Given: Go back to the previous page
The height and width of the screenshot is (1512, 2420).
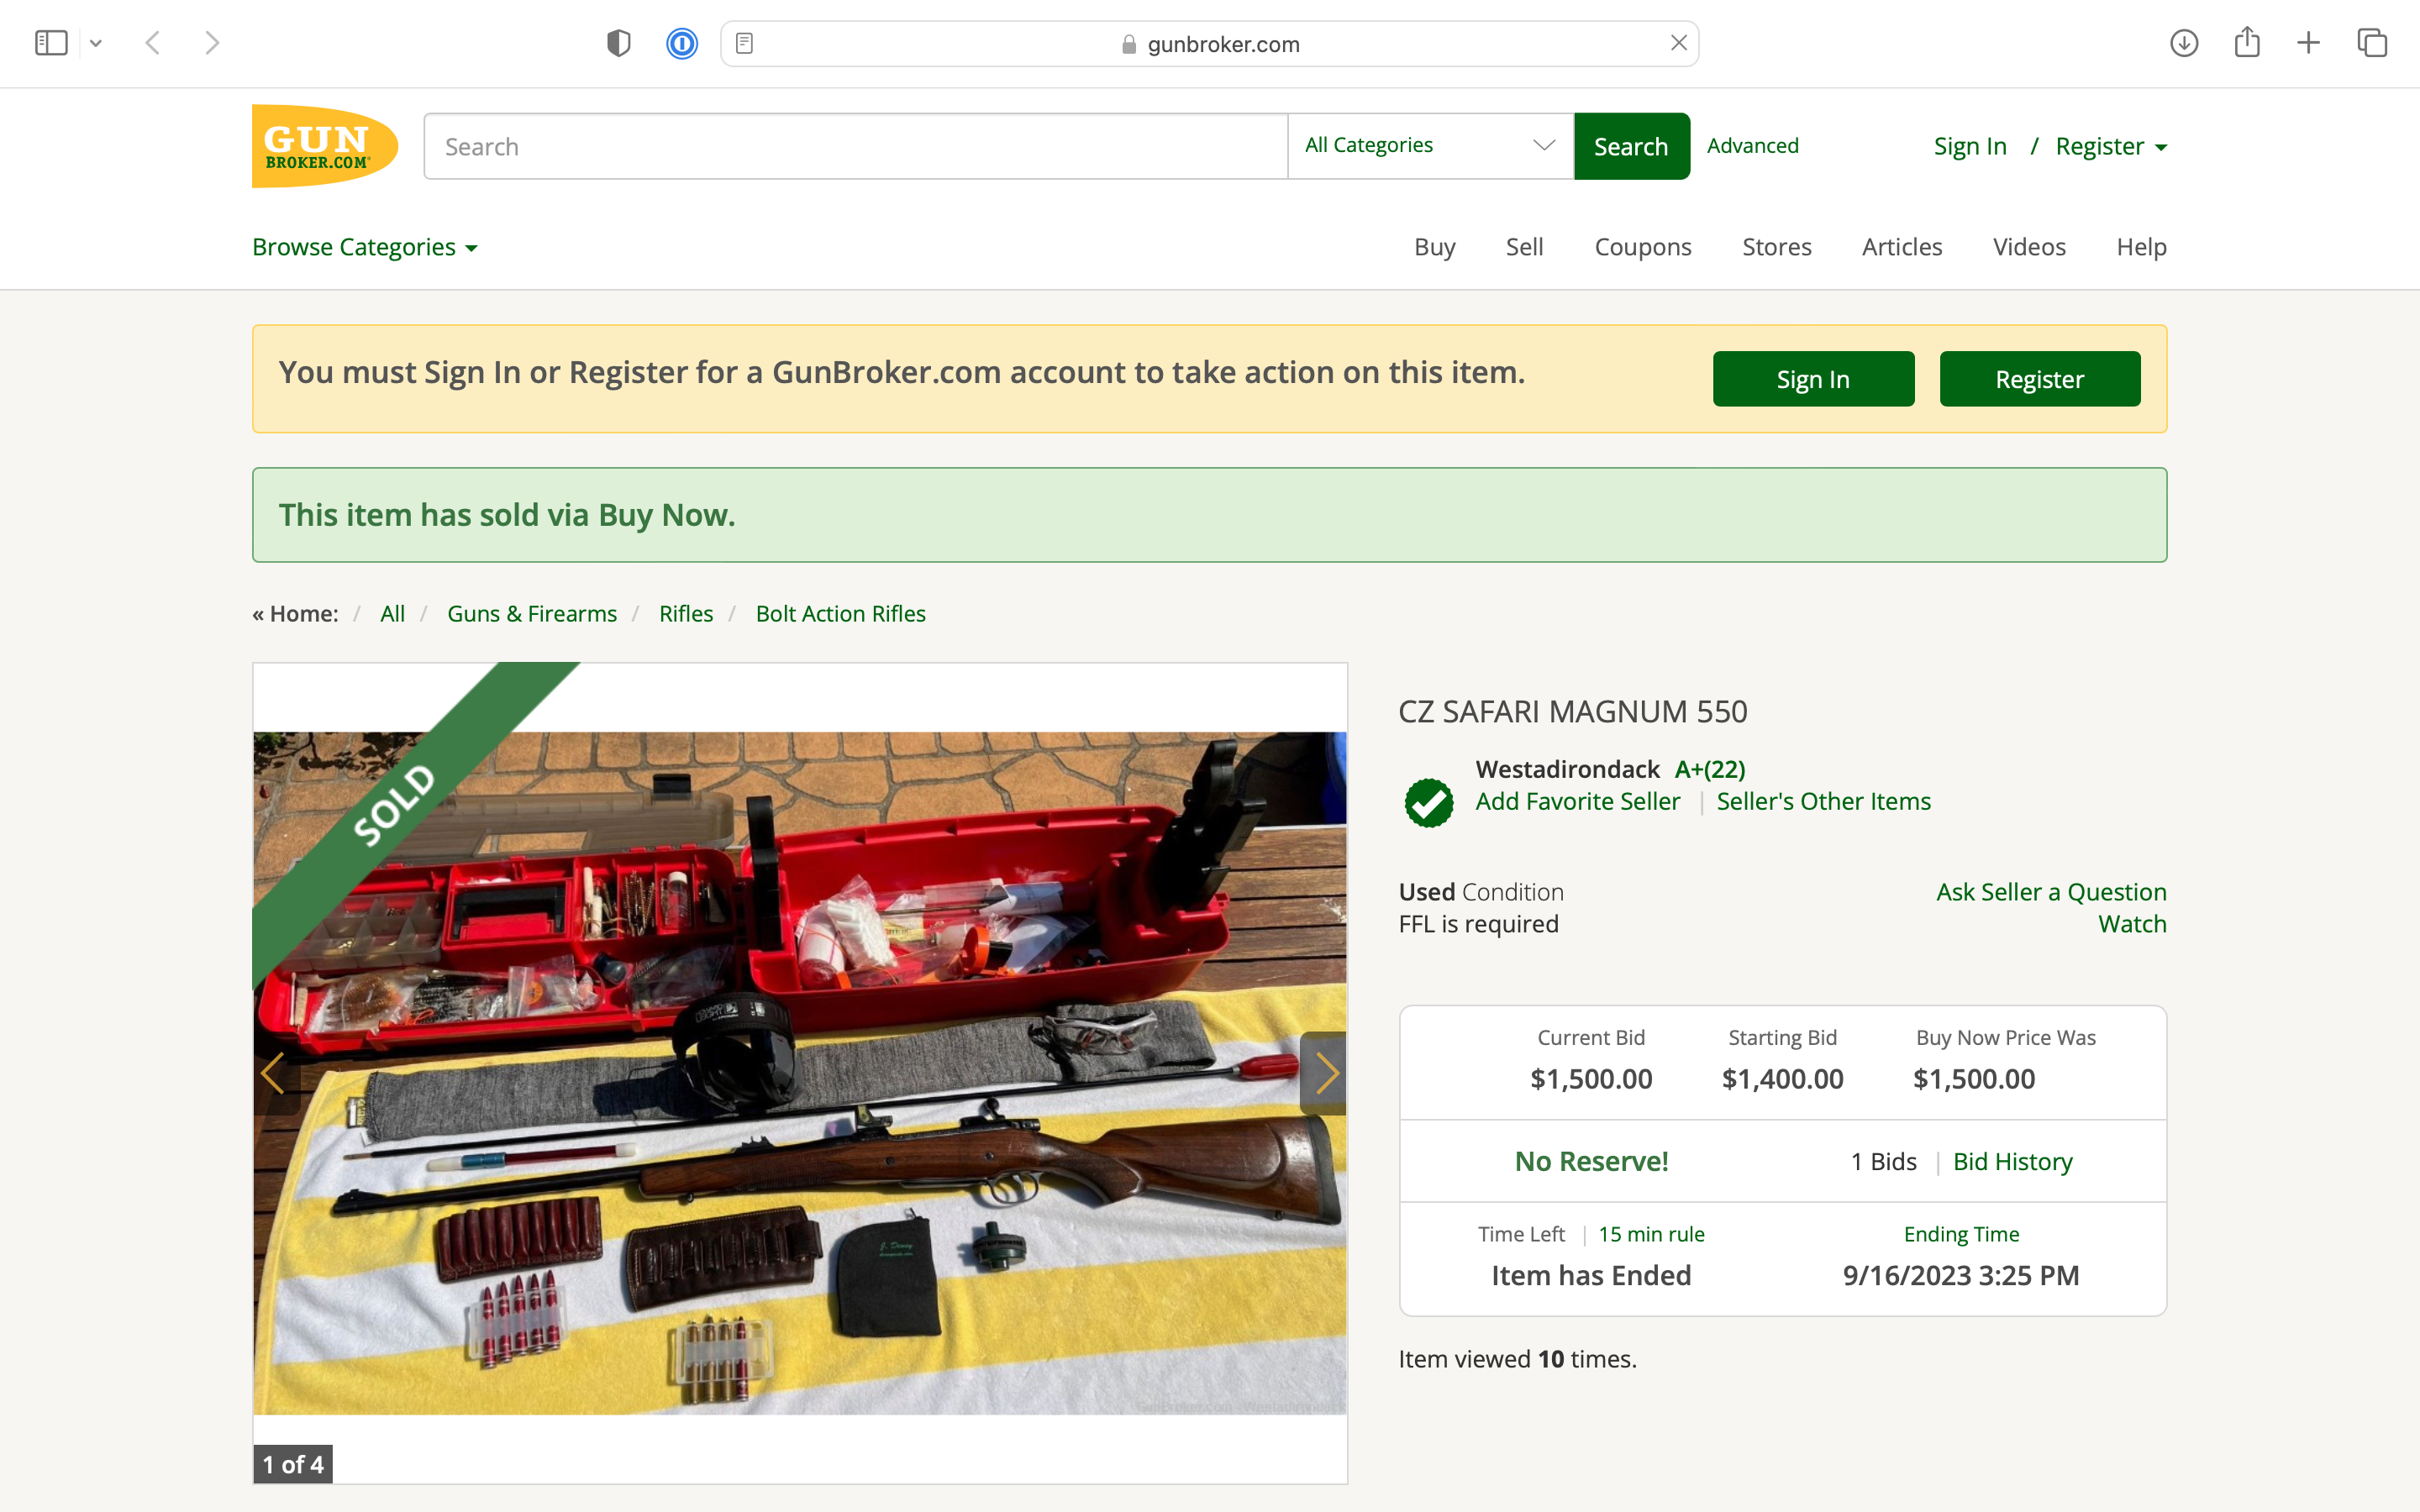Looking at the screenshot, I should pos(153,43).
